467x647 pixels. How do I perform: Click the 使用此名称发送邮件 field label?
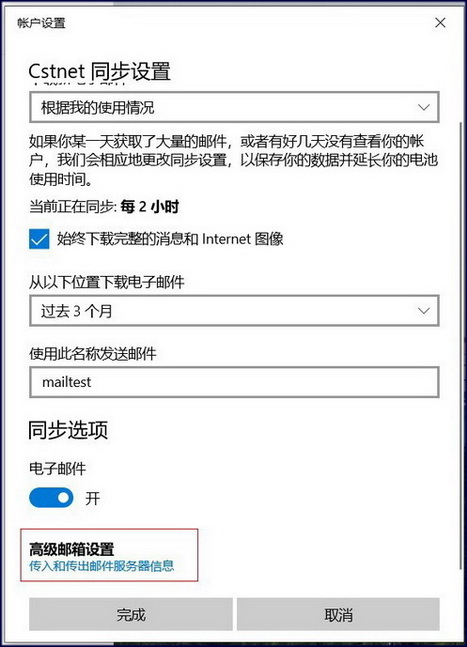(x=93, y=354)
